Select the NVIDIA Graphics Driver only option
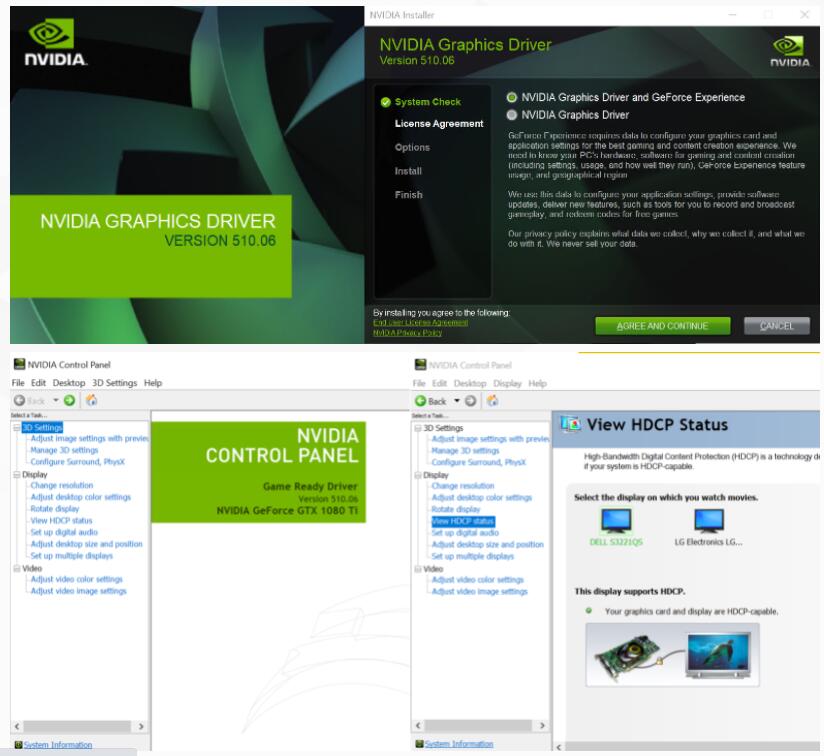 (513, 114)
